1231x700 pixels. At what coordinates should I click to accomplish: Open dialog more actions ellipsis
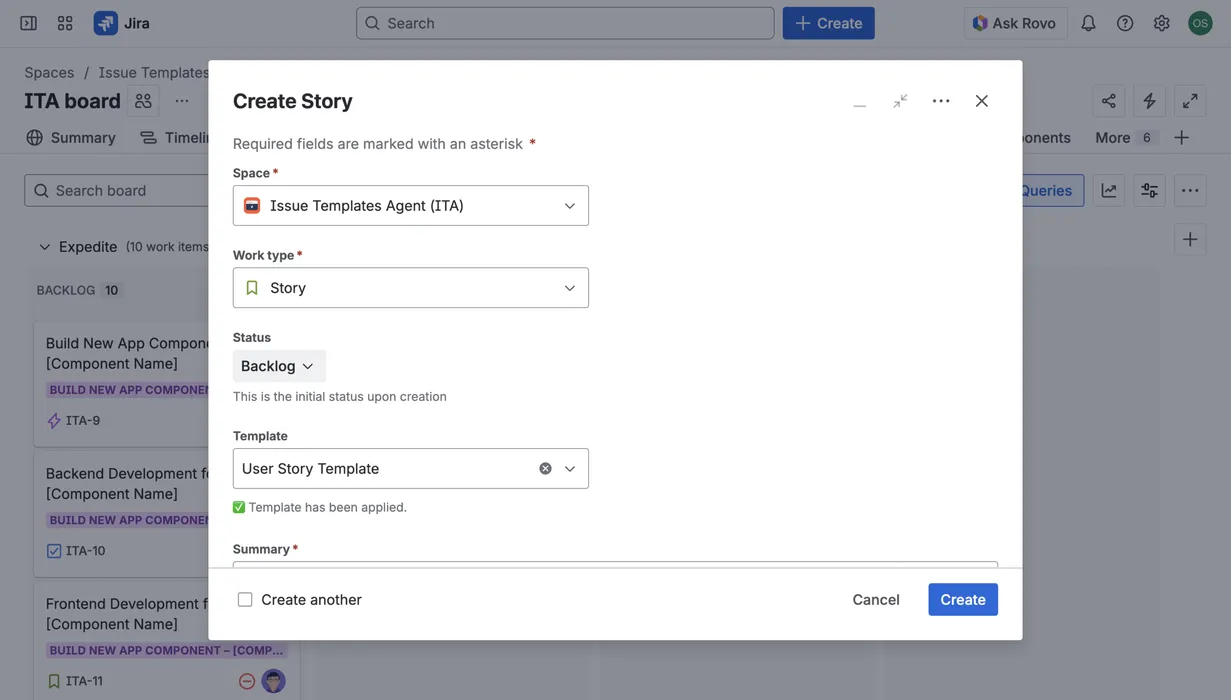[x=941, y=101]
